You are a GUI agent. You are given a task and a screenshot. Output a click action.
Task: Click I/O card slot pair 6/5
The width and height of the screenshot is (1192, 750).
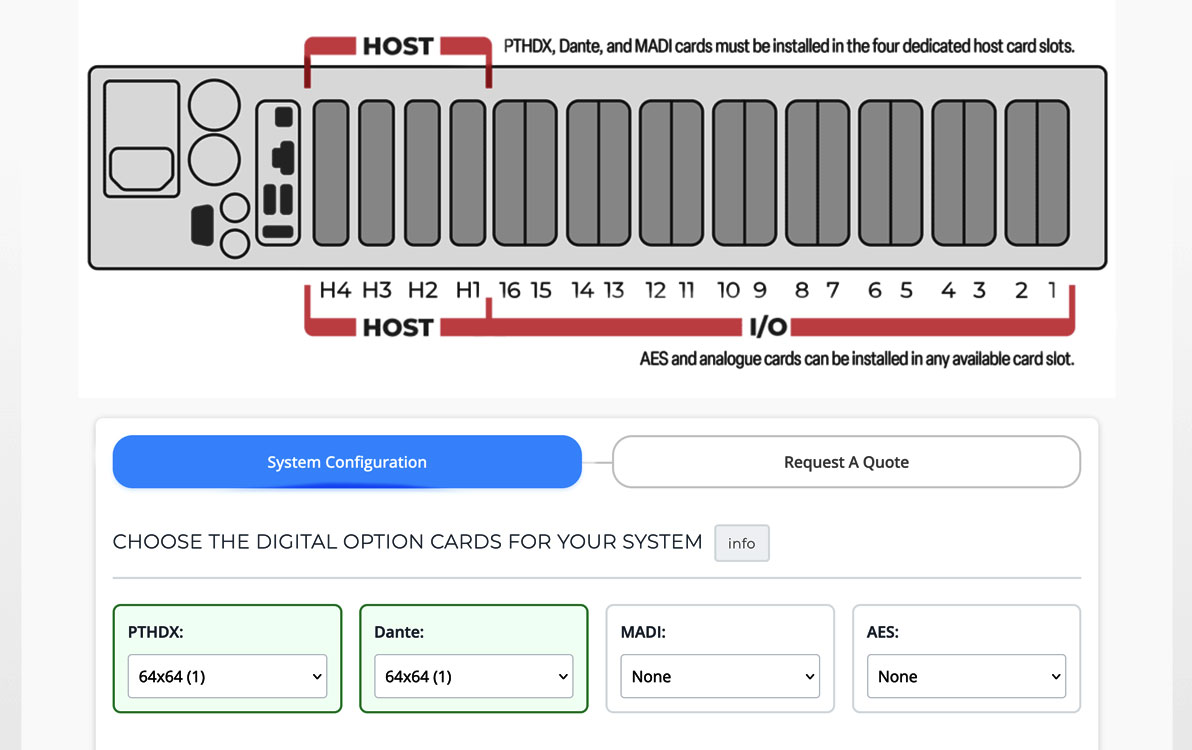pos(890,173)
